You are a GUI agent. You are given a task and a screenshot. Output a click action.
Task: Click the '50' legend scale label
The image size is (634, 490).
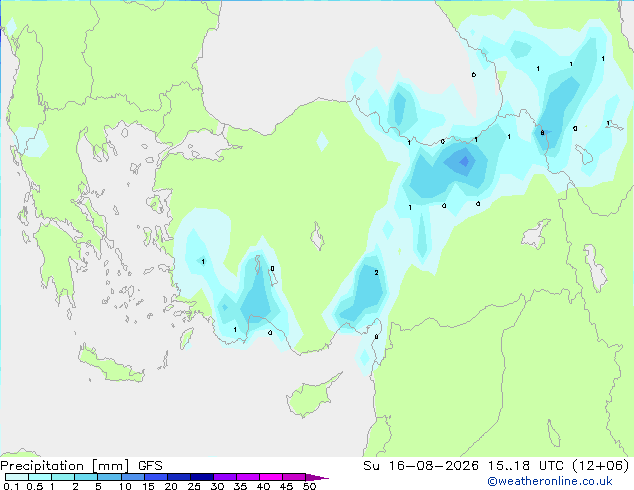click(309, 486)
